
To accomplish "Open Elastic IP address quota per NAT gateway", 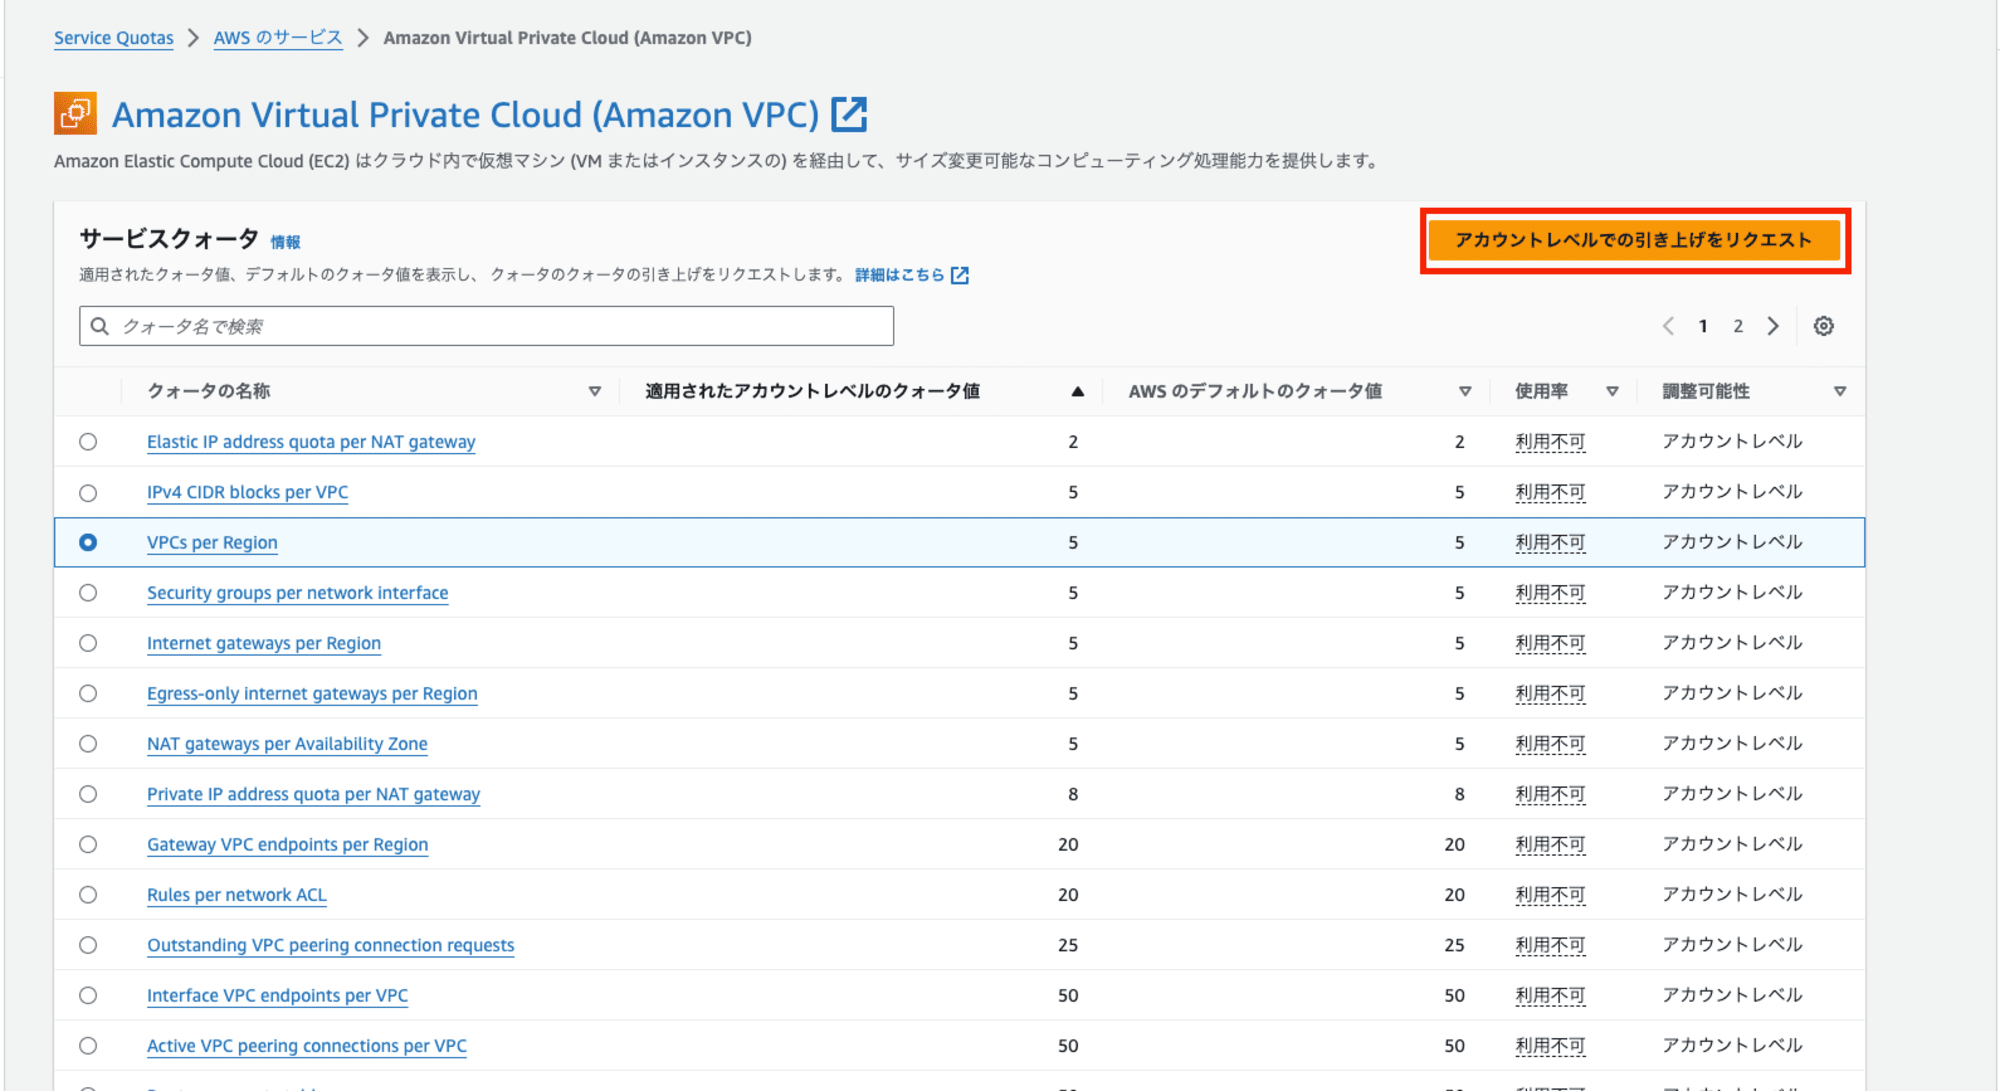I will tap(311, 442).
